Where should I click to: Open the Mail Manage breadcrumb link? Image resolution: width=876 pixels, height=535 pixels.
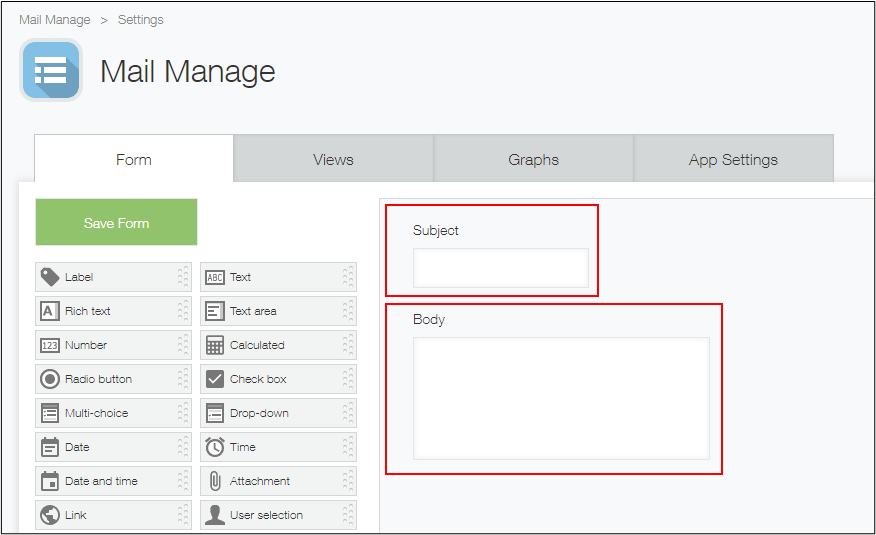coord(54,20)
